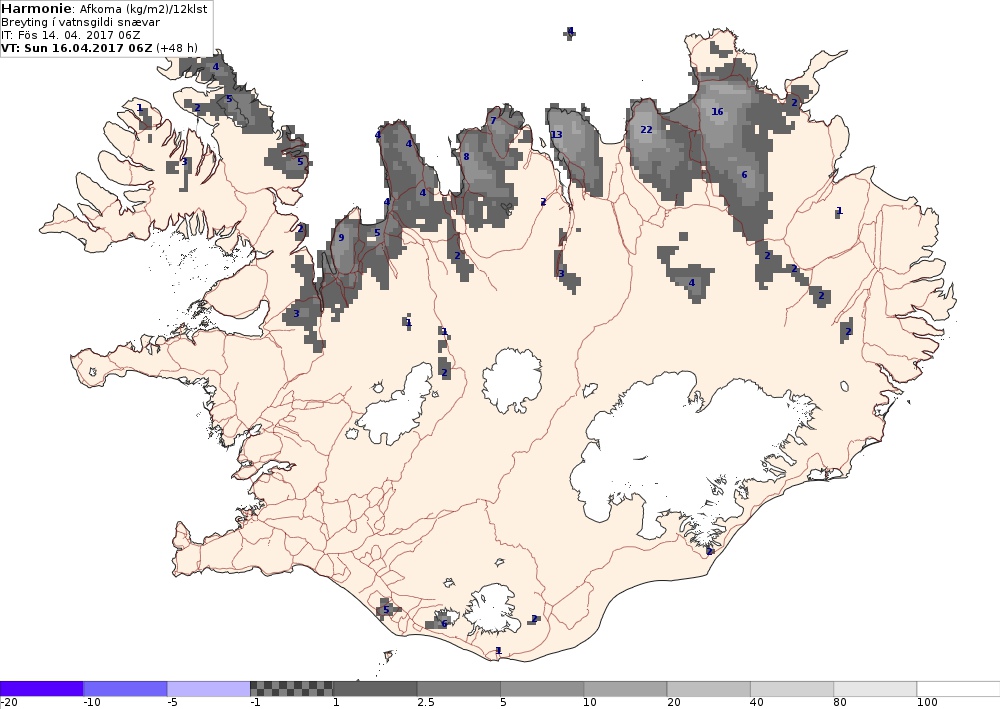Click the checkered -1 to 1 legend swatch
This screenshot has height=709, width=1000.
[291, 689]
